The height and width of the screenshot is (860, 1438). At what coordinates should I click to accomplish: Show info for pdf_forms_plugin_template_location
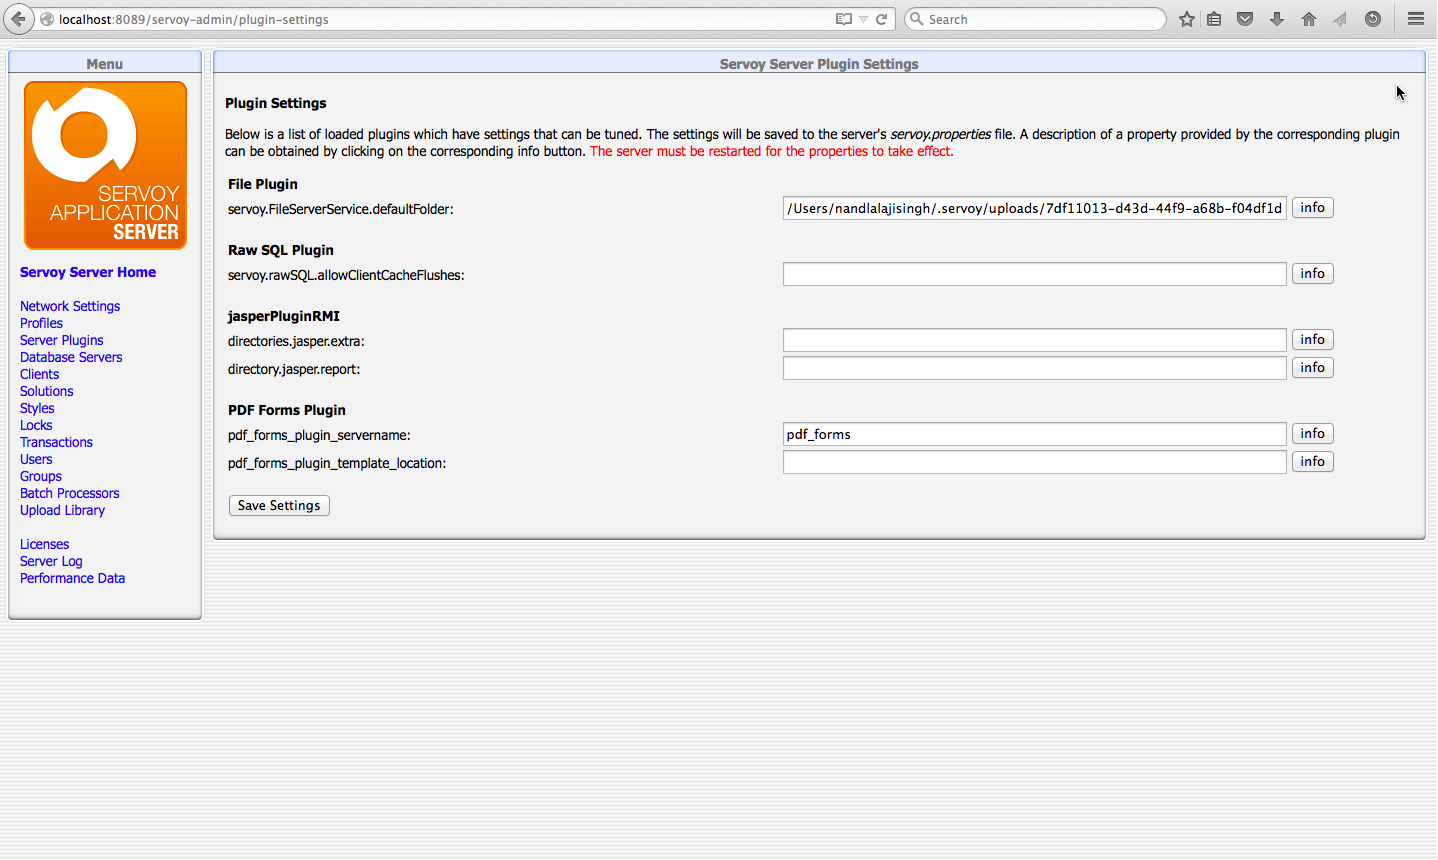pos(1313,462)
